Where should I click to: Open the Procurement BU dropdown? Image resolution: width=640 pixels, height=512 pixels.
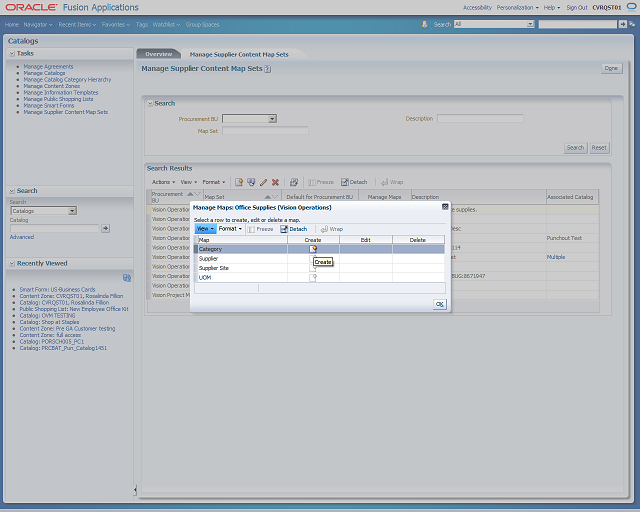tap(272, 119)
